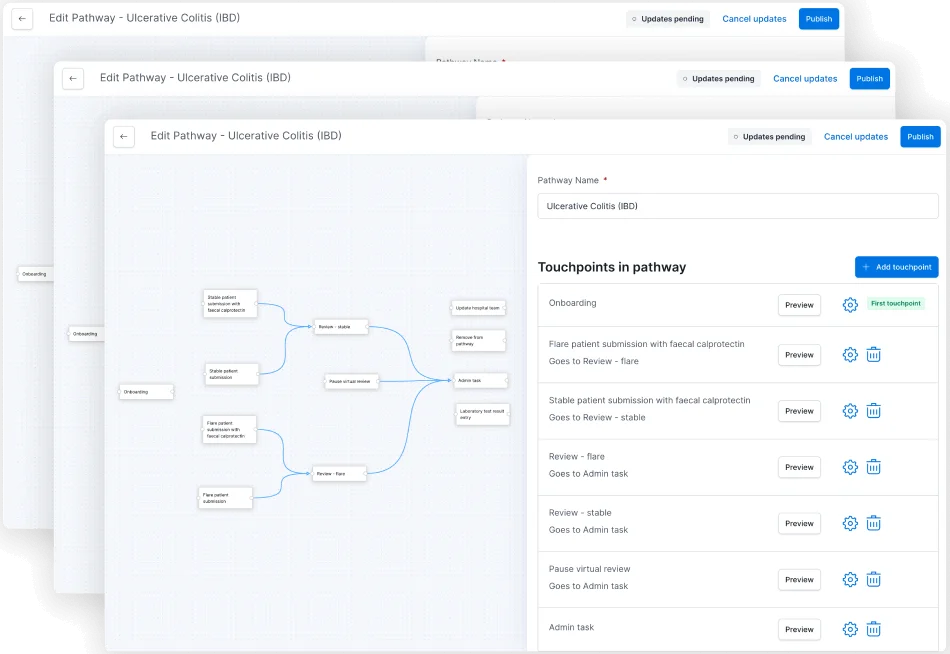The height and width of the screenshot is (654, 950).
Task: Click 'Goes to Review - stable' text
Action: [597, 418]
